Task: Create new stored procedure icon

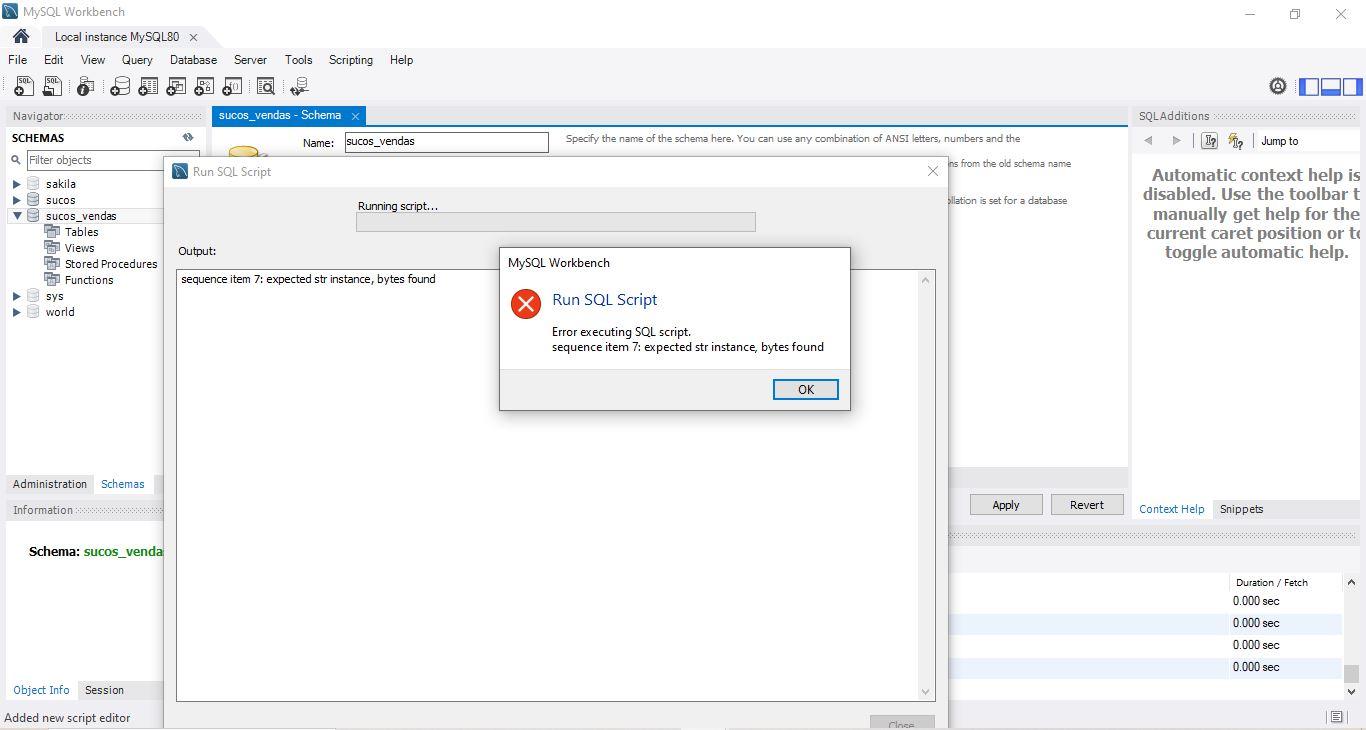Action: tap(204, 87)
